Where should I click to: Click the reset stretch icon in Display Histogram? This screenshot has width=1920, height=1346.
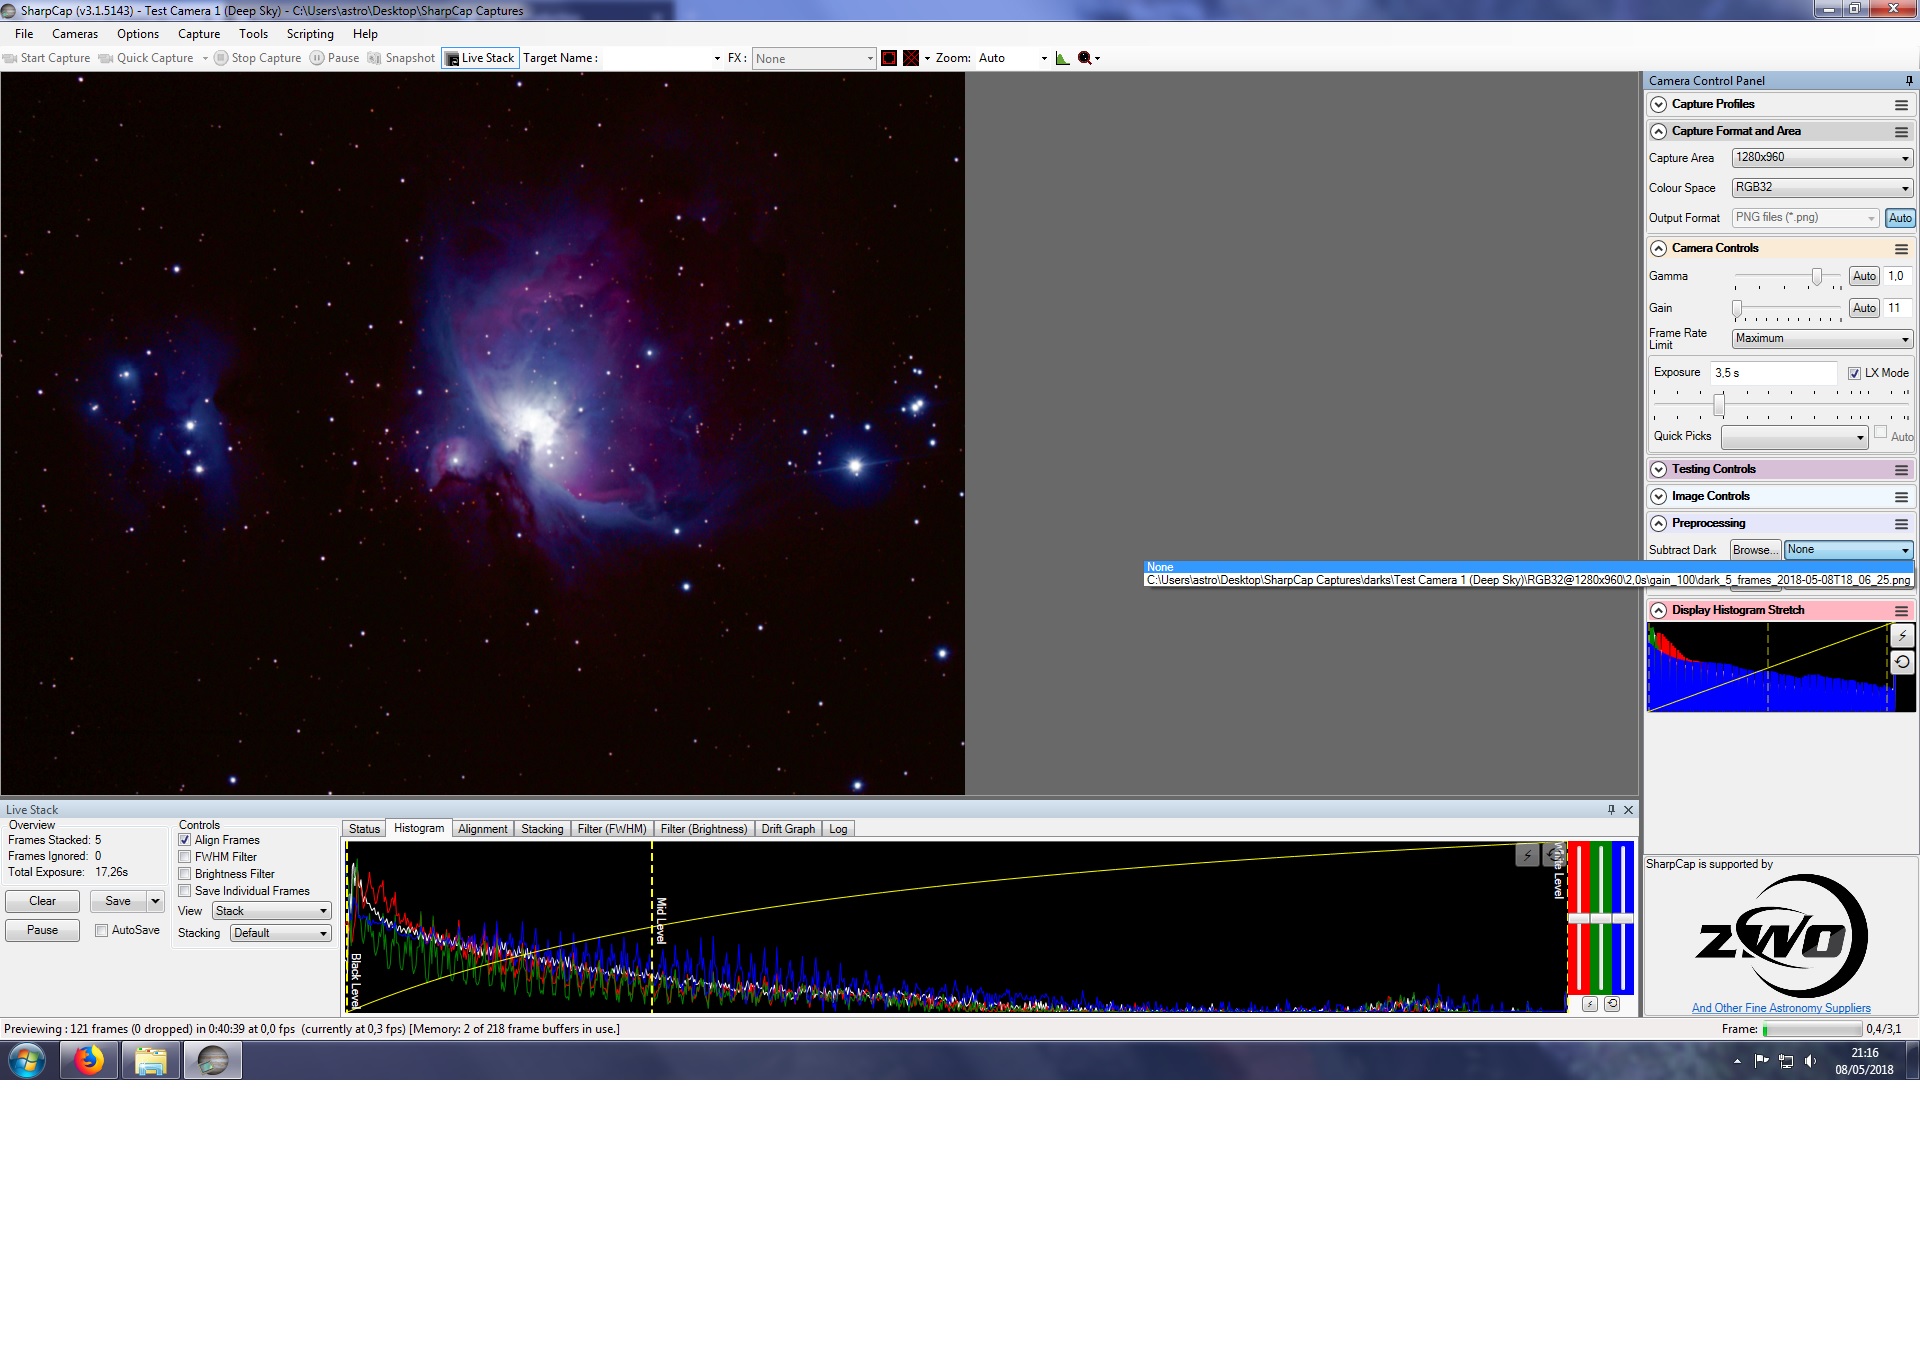1902,662
